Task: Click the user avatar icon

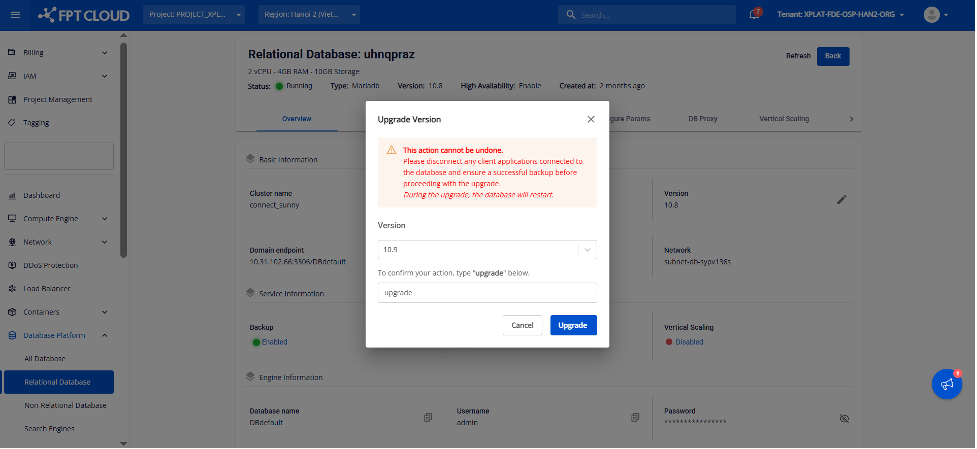Action: point(932,15)
